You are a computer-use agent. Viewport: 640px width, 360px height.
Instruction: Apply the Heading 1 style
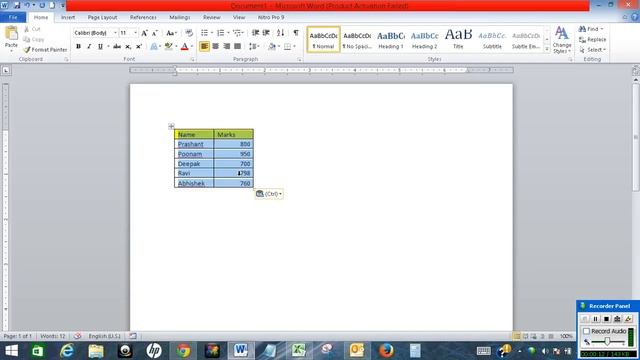pyautogui.click(x=391, y=40)
